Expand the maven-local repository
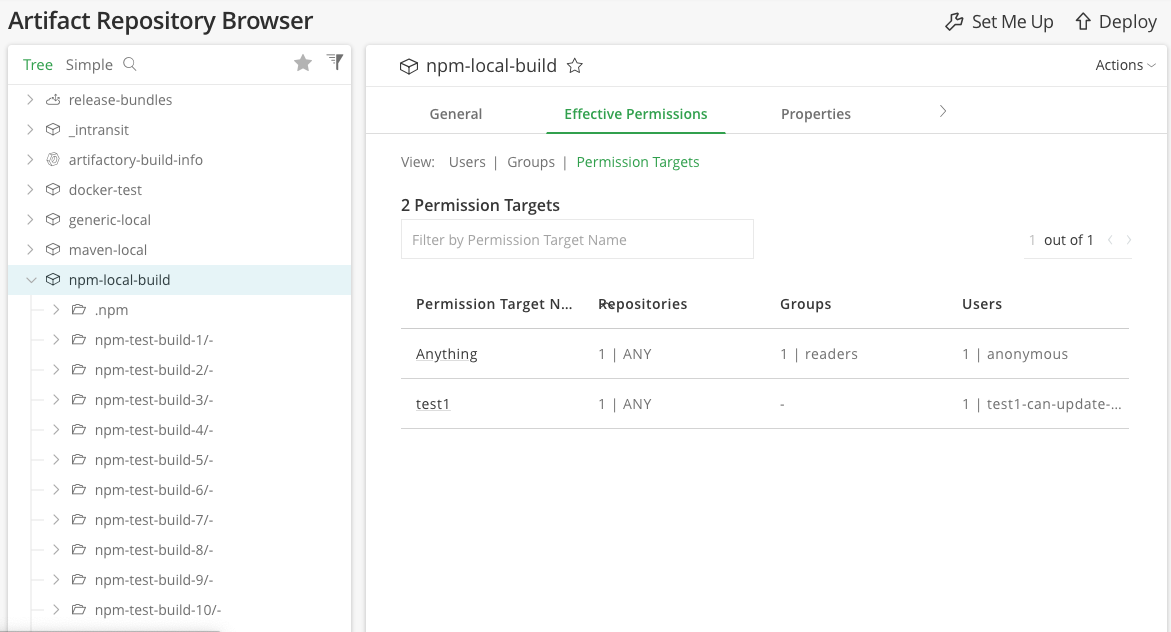The image size is (1171, 632). (30, 249)
